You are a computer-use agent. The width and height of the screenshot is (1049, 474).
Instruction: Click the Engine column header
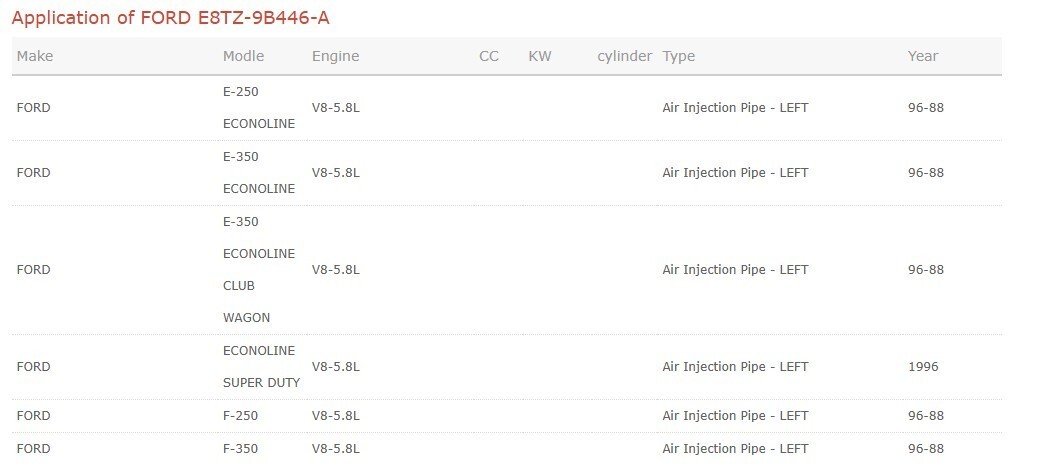point(335,56)
